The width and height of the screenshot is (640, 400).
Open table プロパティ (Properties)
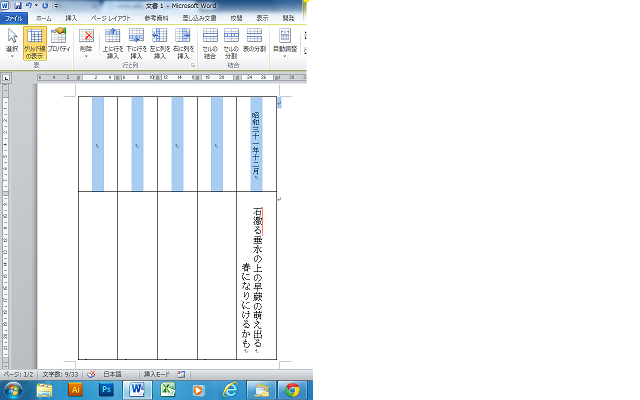[x=59, y=40]
